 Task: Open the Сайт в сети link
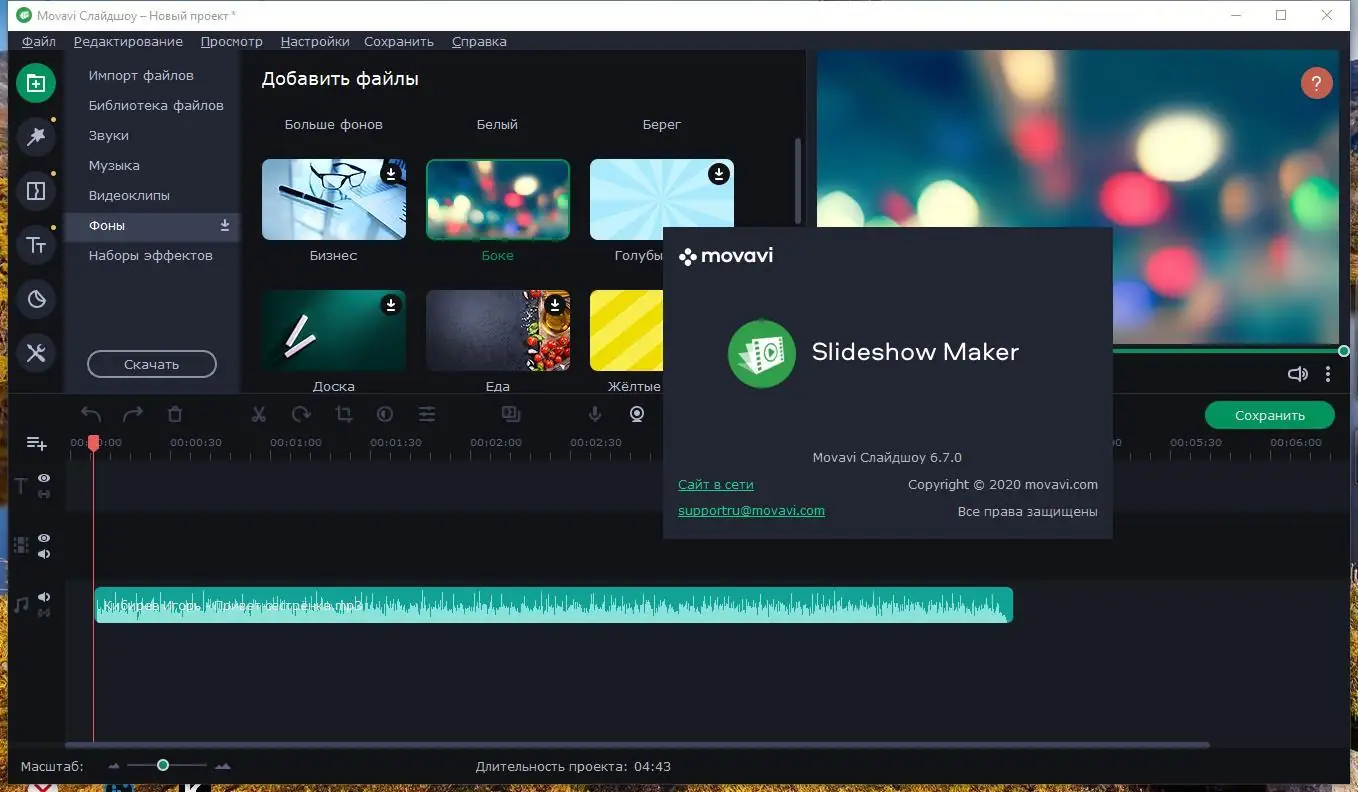715,484
